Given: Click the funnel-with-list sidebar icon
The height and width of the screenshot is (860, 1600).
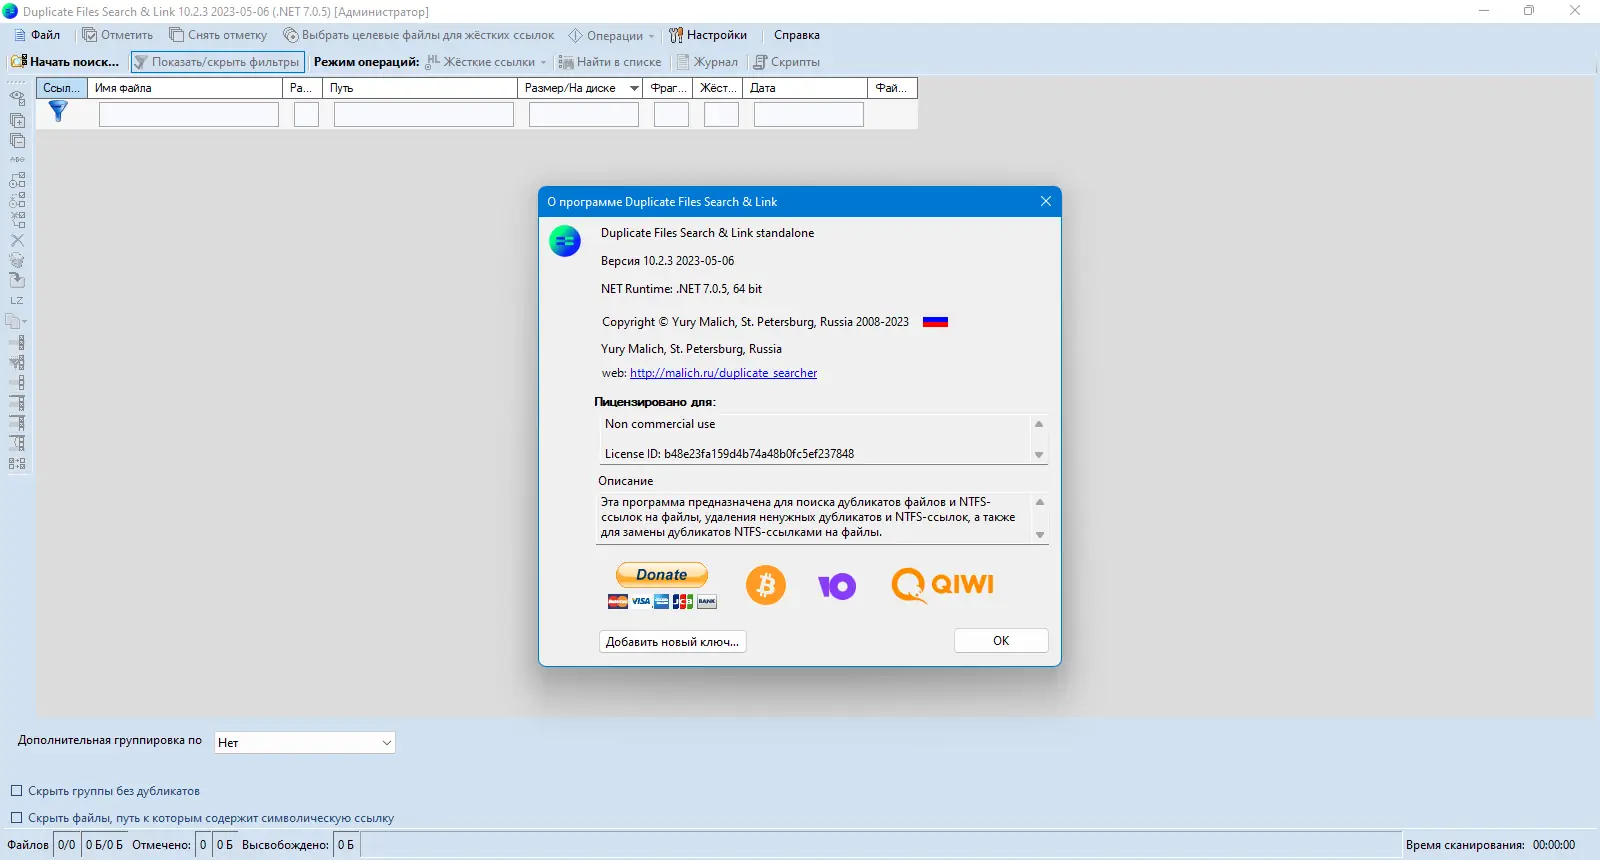Looking at the screenshot, I should 17,362.
